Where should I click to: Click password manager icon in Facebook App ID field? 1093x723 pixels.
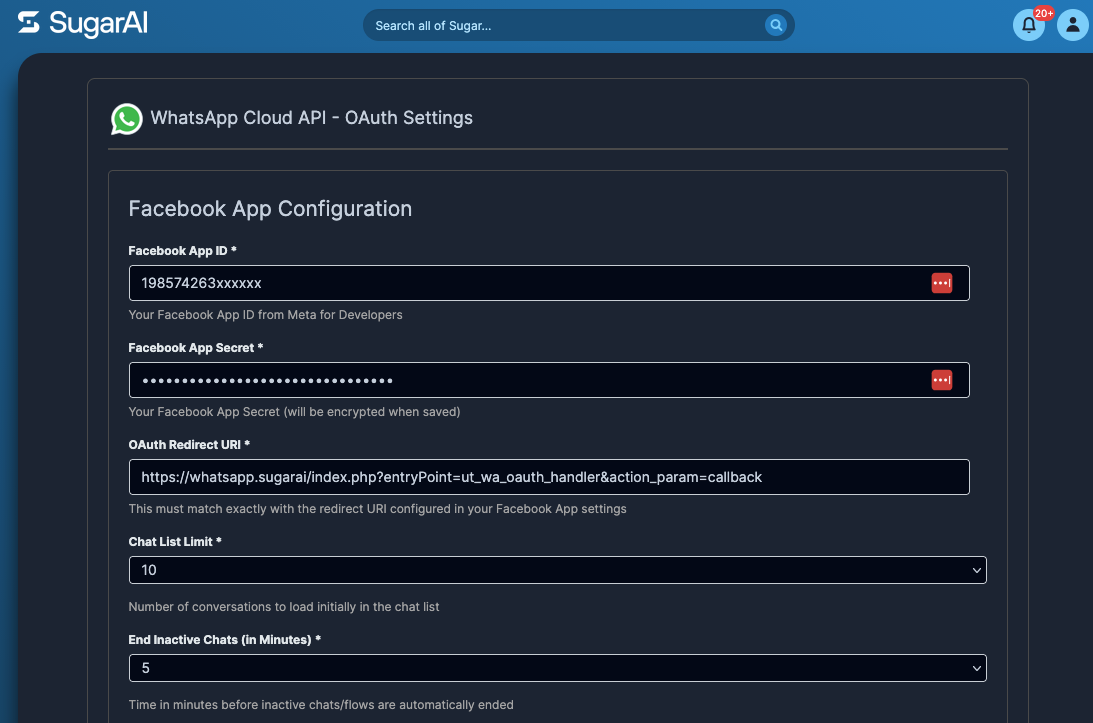(942, 283)
